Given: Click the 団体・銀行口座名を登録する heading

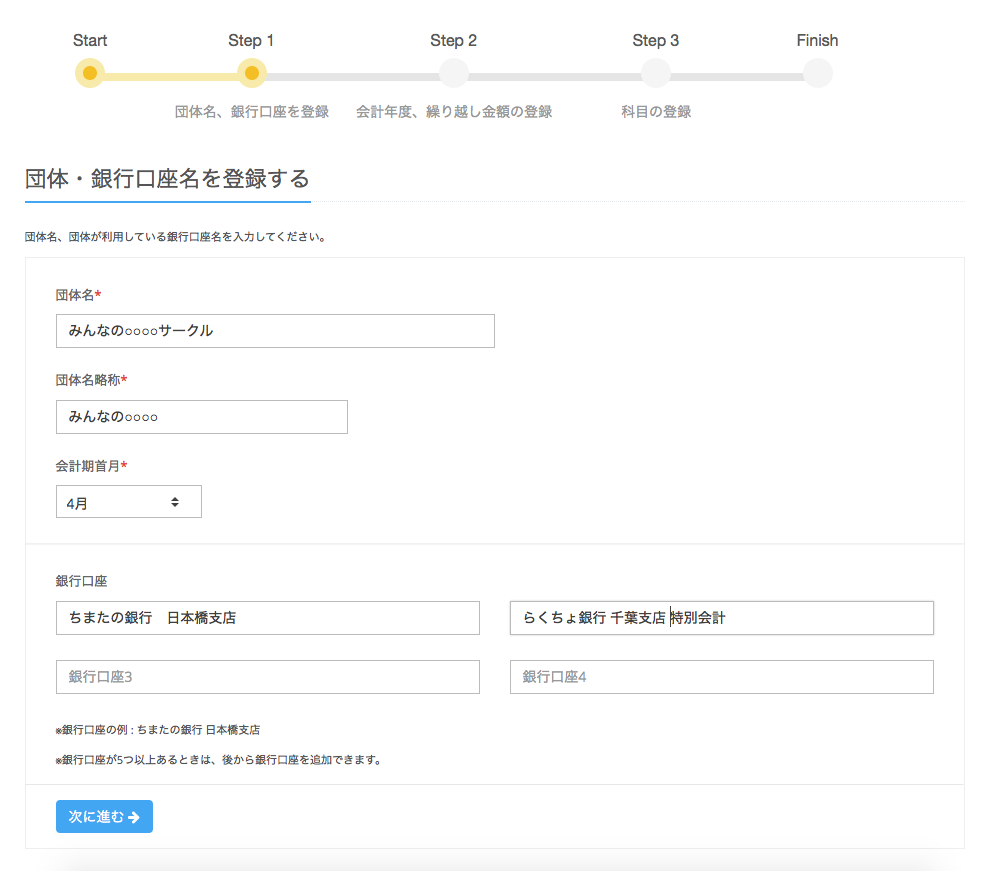Looking at the screenshot, I should click(167, 179).
